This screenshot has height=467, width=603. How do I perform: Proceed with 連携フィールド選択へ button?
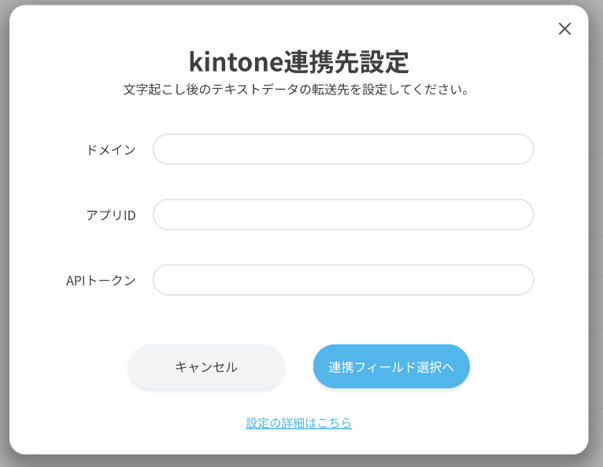click(391, 366)
